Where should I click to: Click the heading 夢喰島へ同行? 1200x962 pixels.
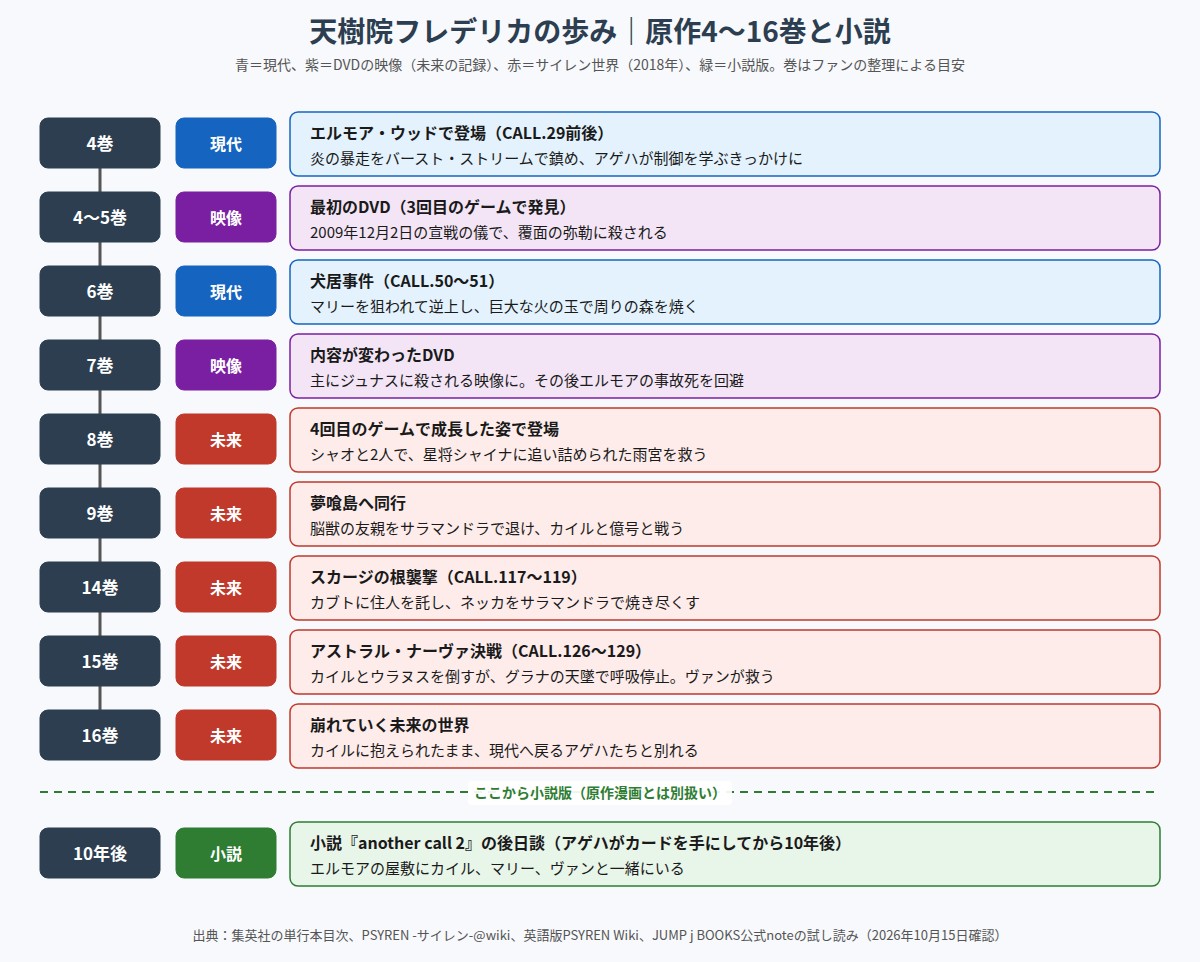coord(358,503)
